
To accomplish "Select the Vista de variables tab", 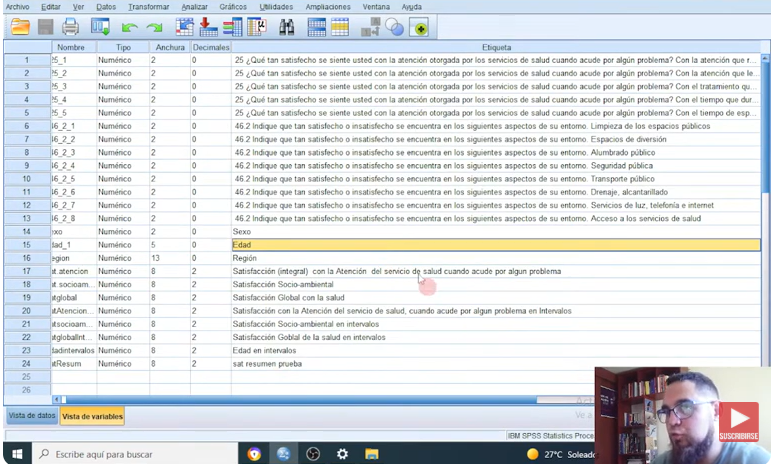I will (x=92, y=416).
